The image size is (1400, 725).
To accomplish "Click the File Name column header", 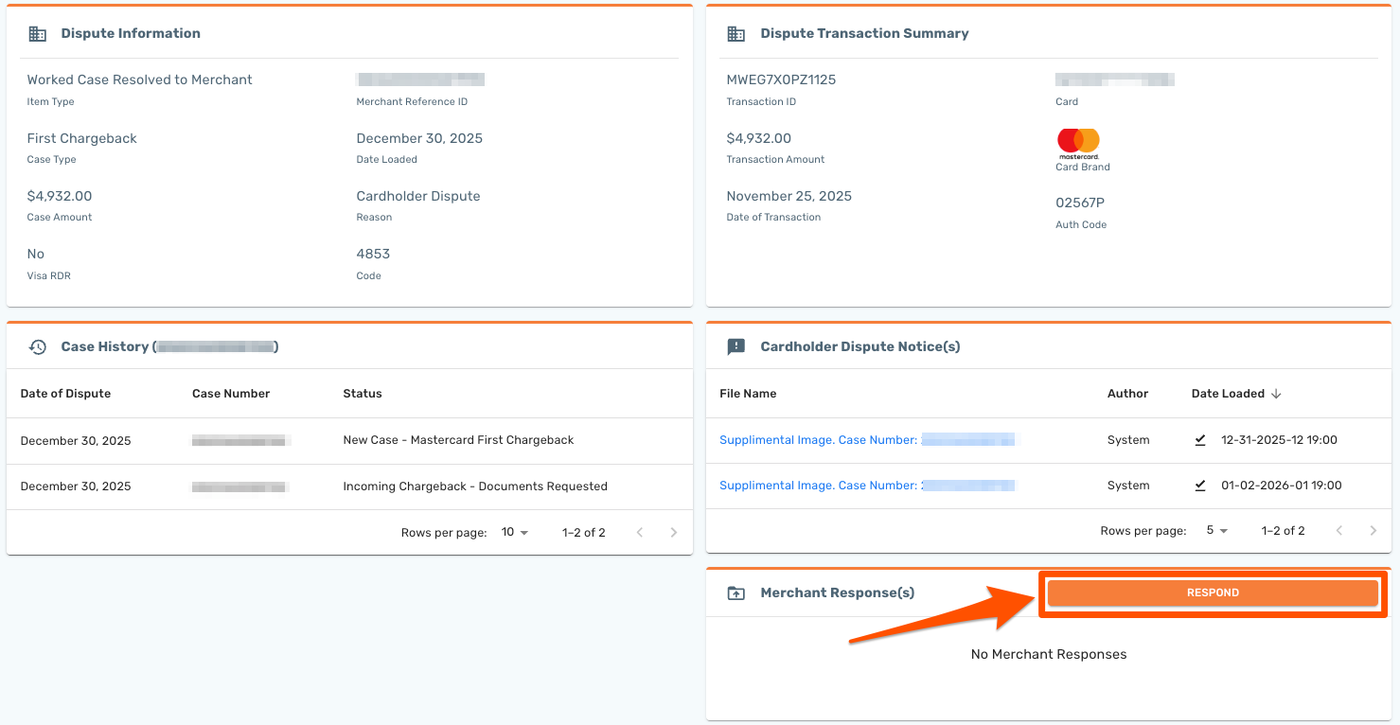I will coord(747,394).
